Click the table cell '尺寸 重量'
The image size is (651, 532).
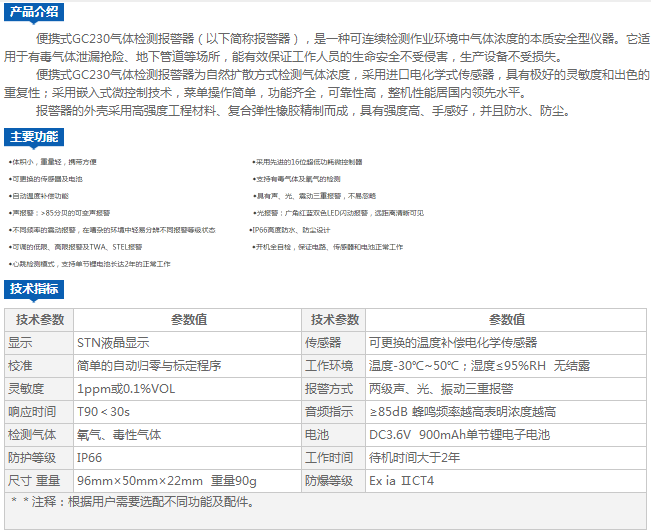point(39,481)
